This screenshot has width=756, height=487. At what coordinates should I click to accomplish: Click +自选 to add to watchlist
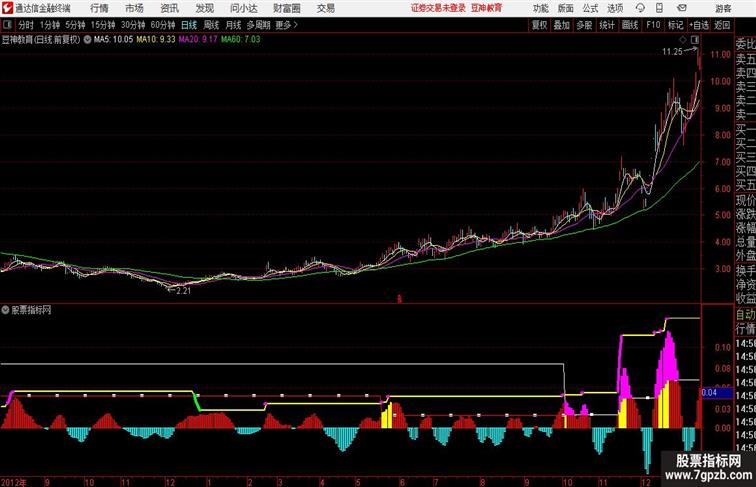point(699,25)
